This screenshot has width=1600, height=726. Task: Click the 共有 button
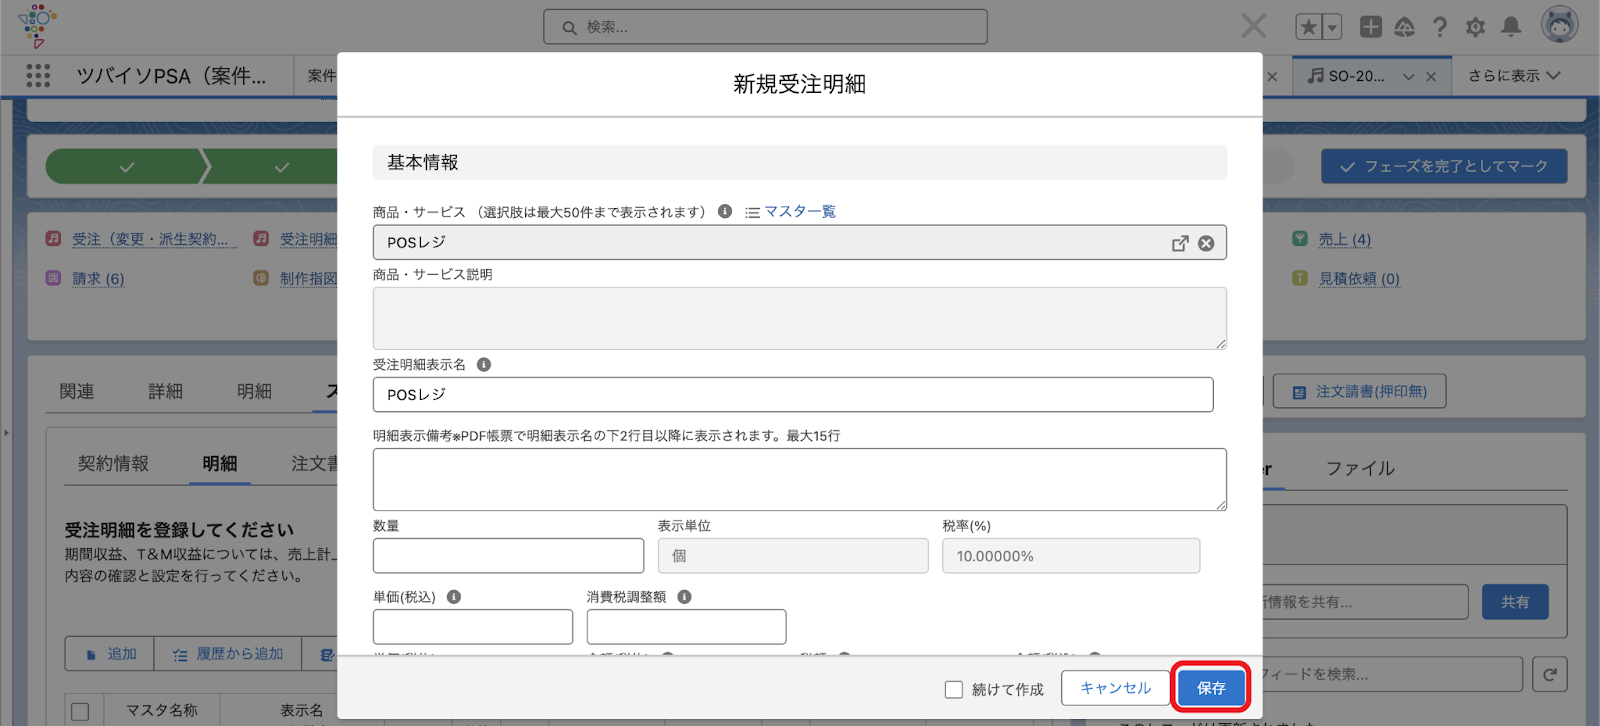pyautogui.click(x=1515, y=602)
